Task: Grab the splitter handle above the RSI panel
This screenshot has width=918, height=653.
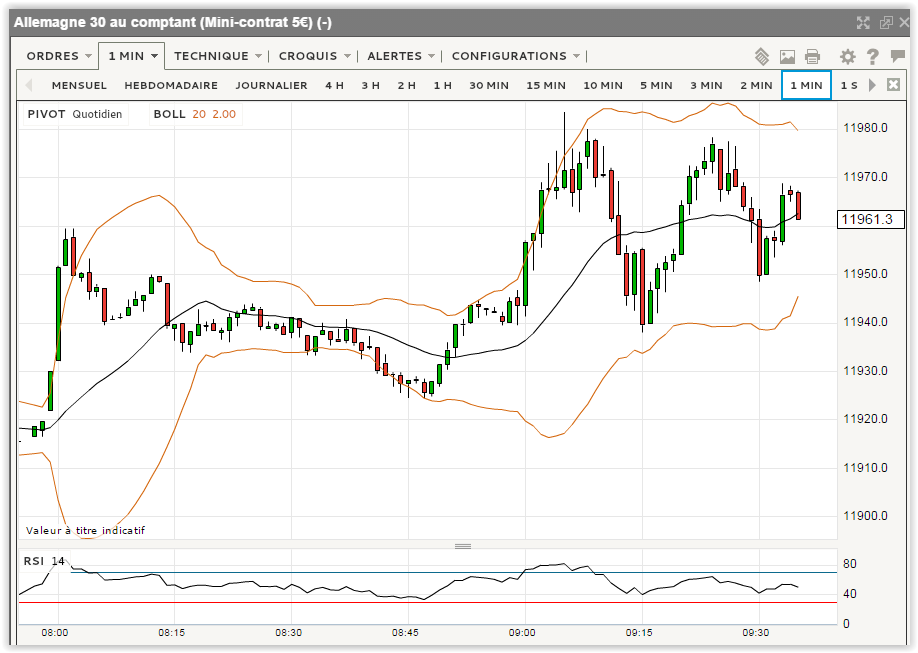Action: coord(463,546)
